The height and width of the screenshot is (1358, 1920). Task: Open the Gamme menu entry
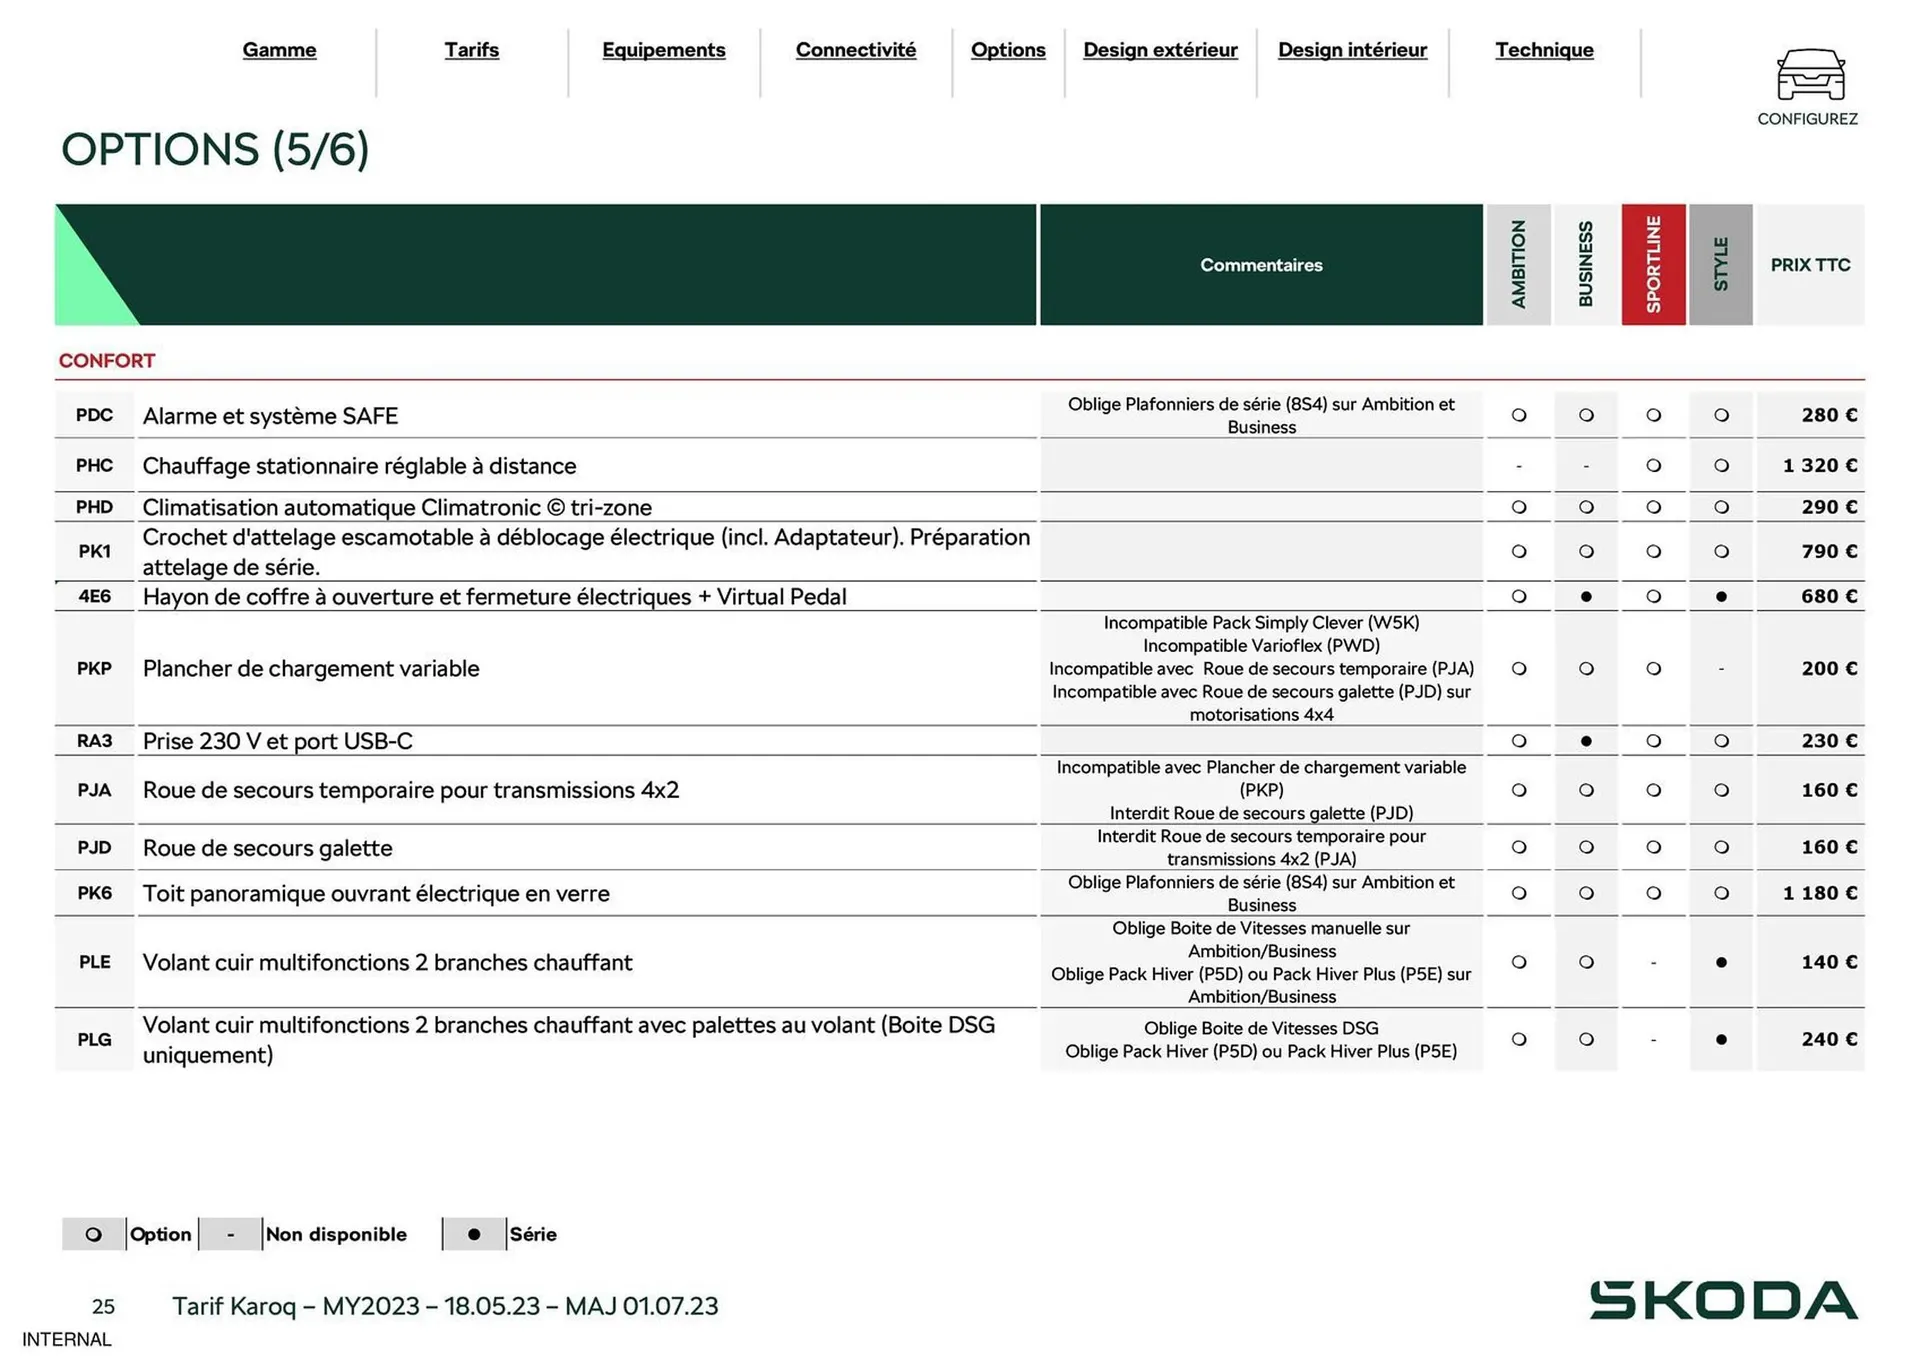click(279, 50)
